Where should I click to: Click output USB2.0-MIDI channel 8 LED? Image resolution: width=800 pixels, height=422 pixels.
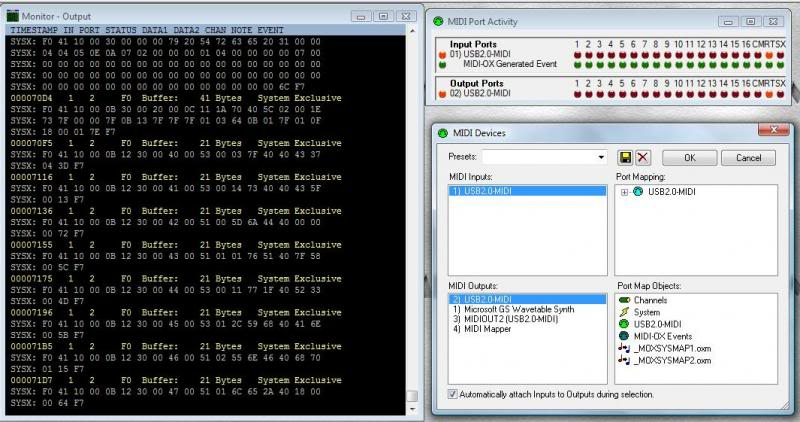tap(656, 94)
